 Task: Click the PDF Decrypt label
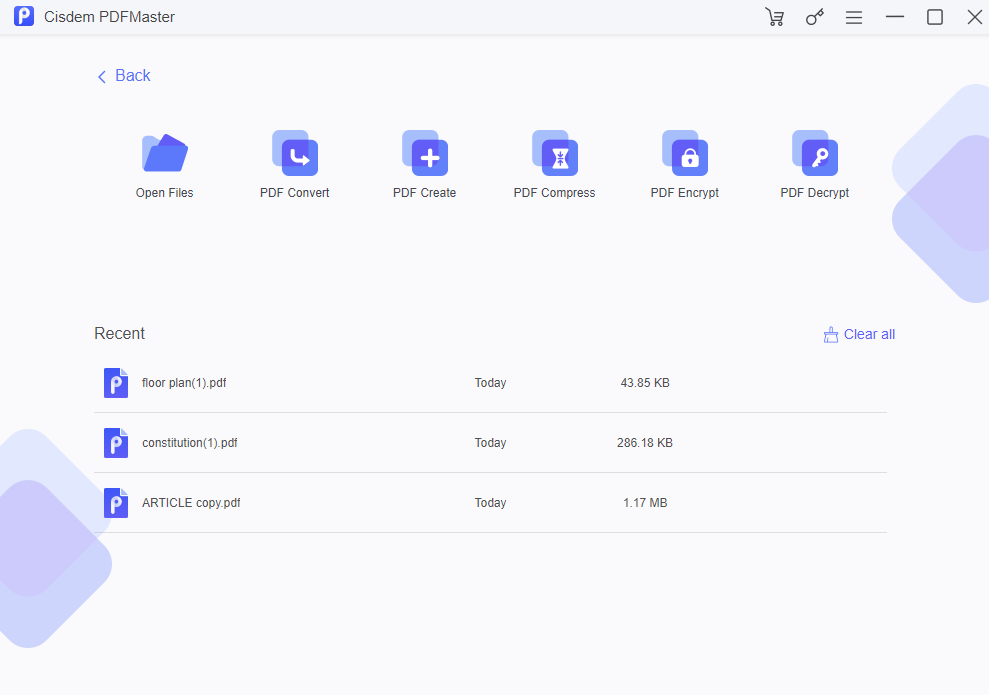coord(814,193)
